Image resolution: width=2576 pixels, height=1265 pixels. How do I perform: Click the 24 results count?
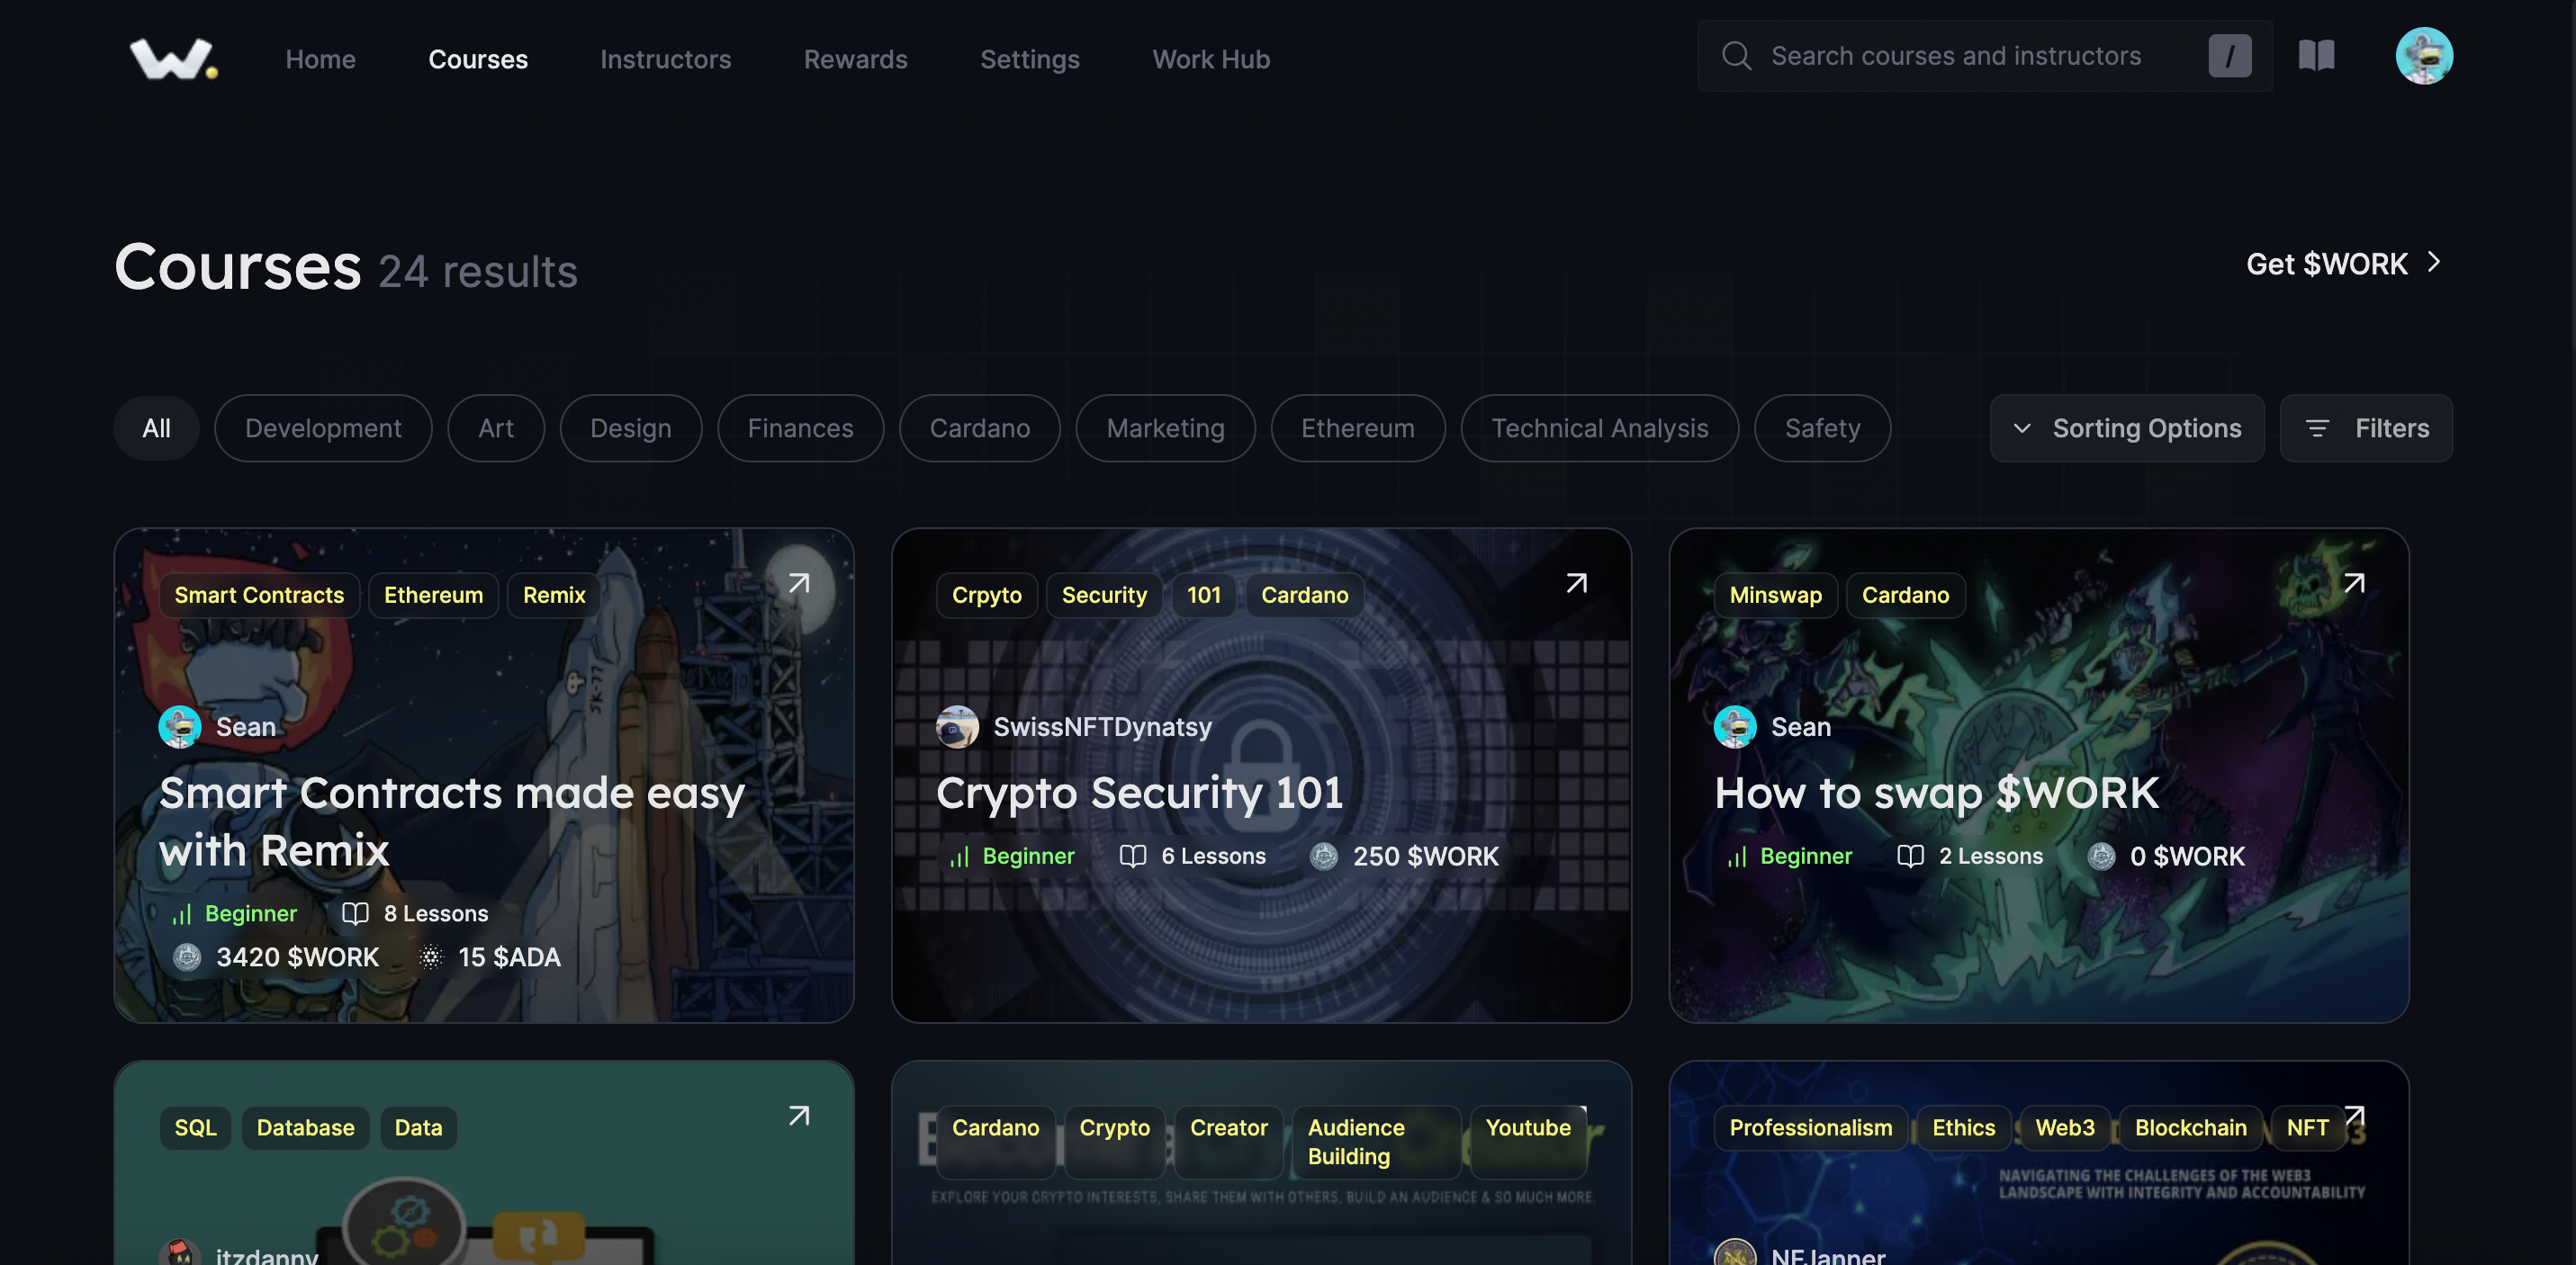[x=478, y=271]
